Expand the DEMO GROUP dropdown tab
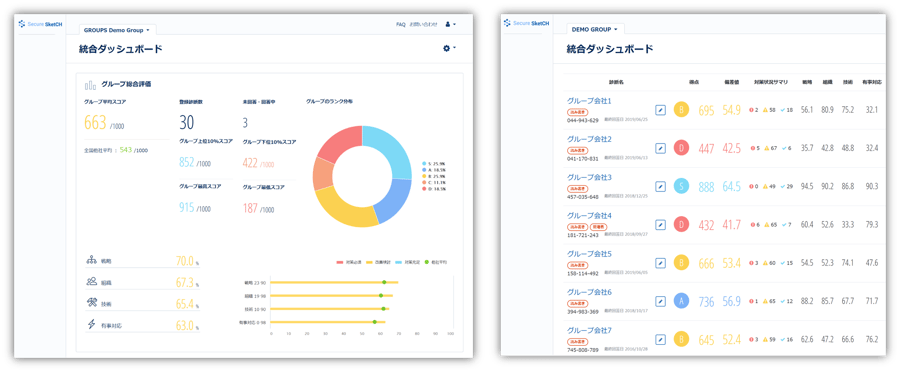 click(595, 29)
